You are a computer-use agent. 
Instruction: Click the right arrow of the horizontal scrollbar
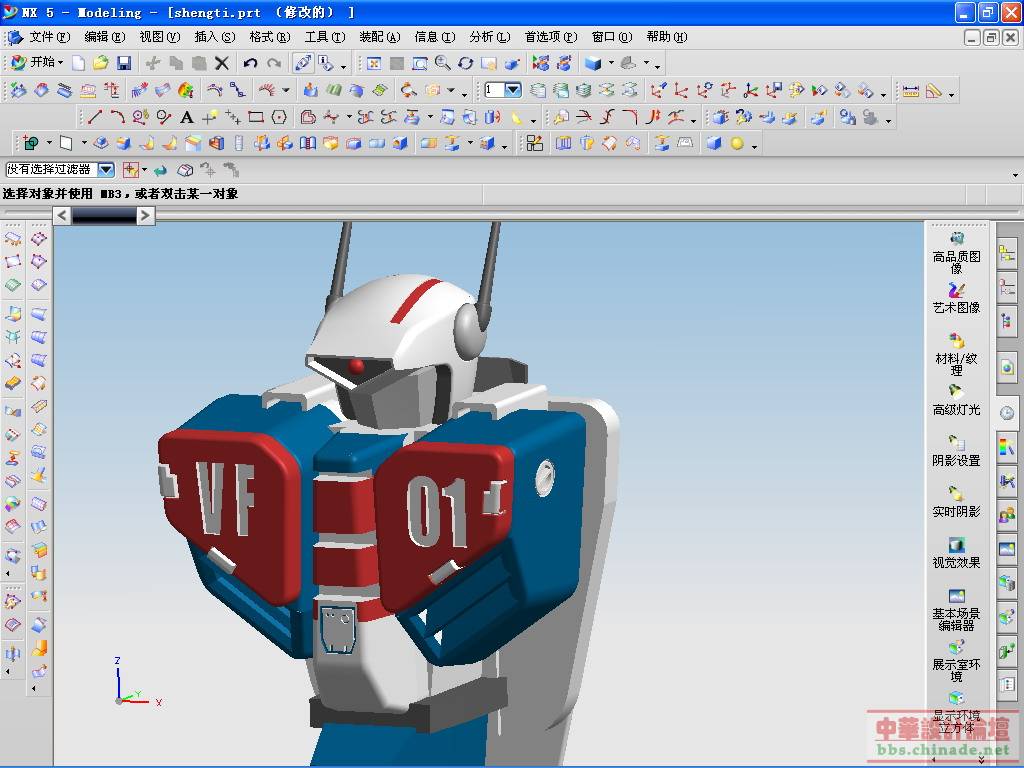(x=146, y=216)
